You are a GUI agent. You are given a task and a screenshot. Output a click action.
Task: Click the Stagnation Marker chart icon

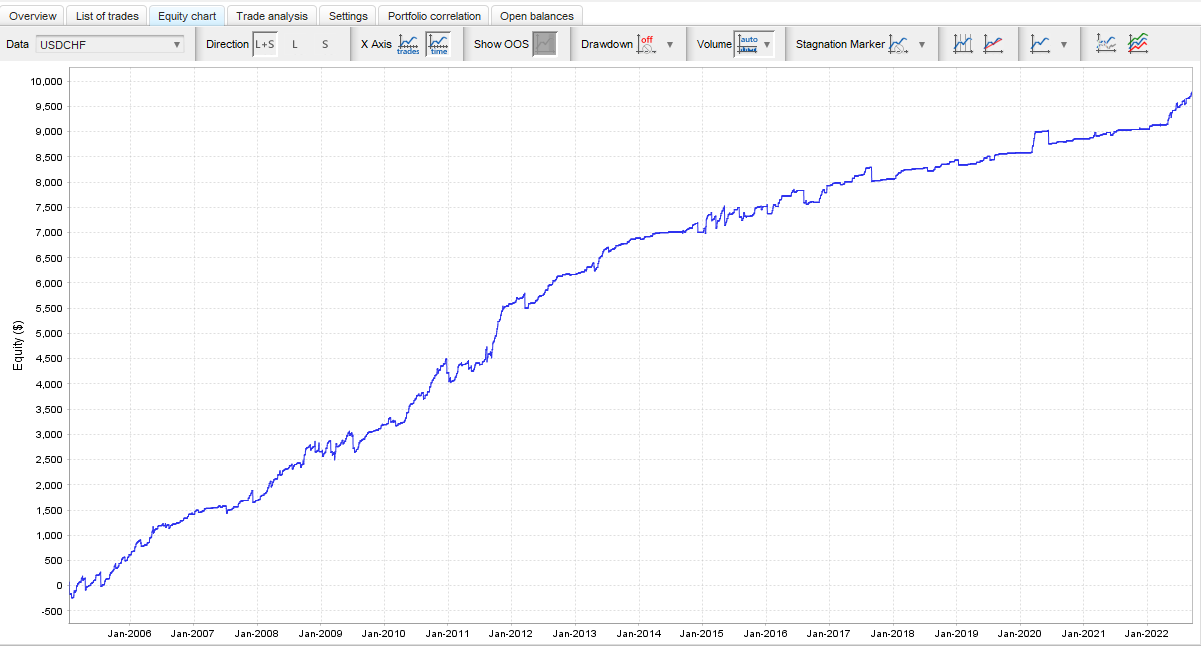898,44
